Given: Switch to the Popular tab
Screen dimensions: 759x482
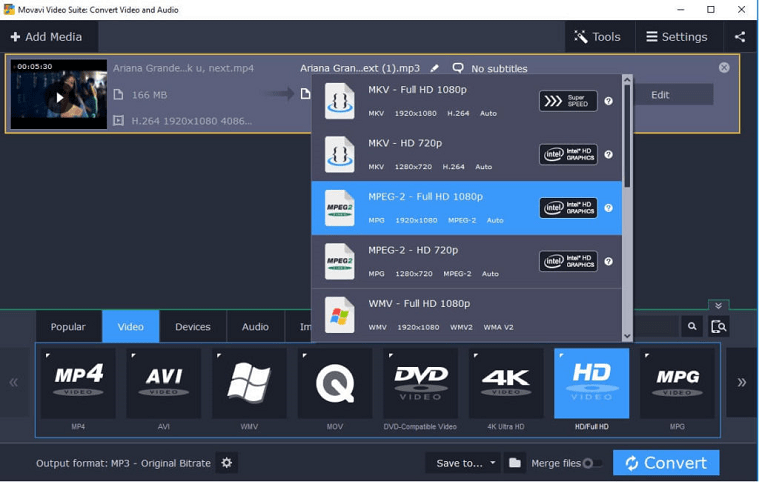Looking at the screenshot, I should click(x=68, y=327).
